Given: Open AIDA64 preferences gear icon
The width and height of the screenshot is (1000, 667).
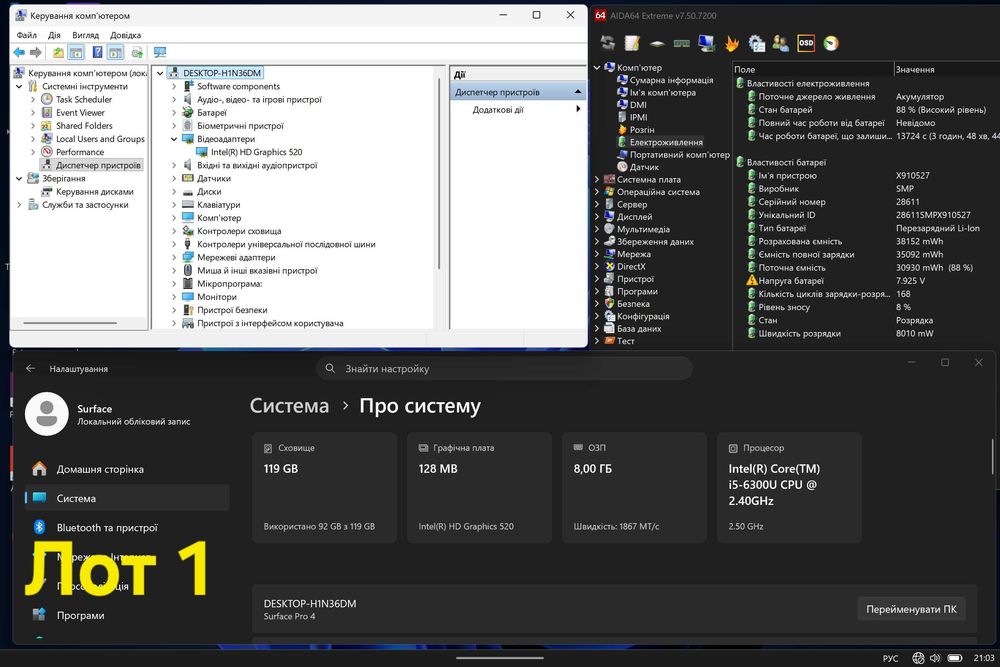Looking at the screenshot, I should [x=756, y=43].
